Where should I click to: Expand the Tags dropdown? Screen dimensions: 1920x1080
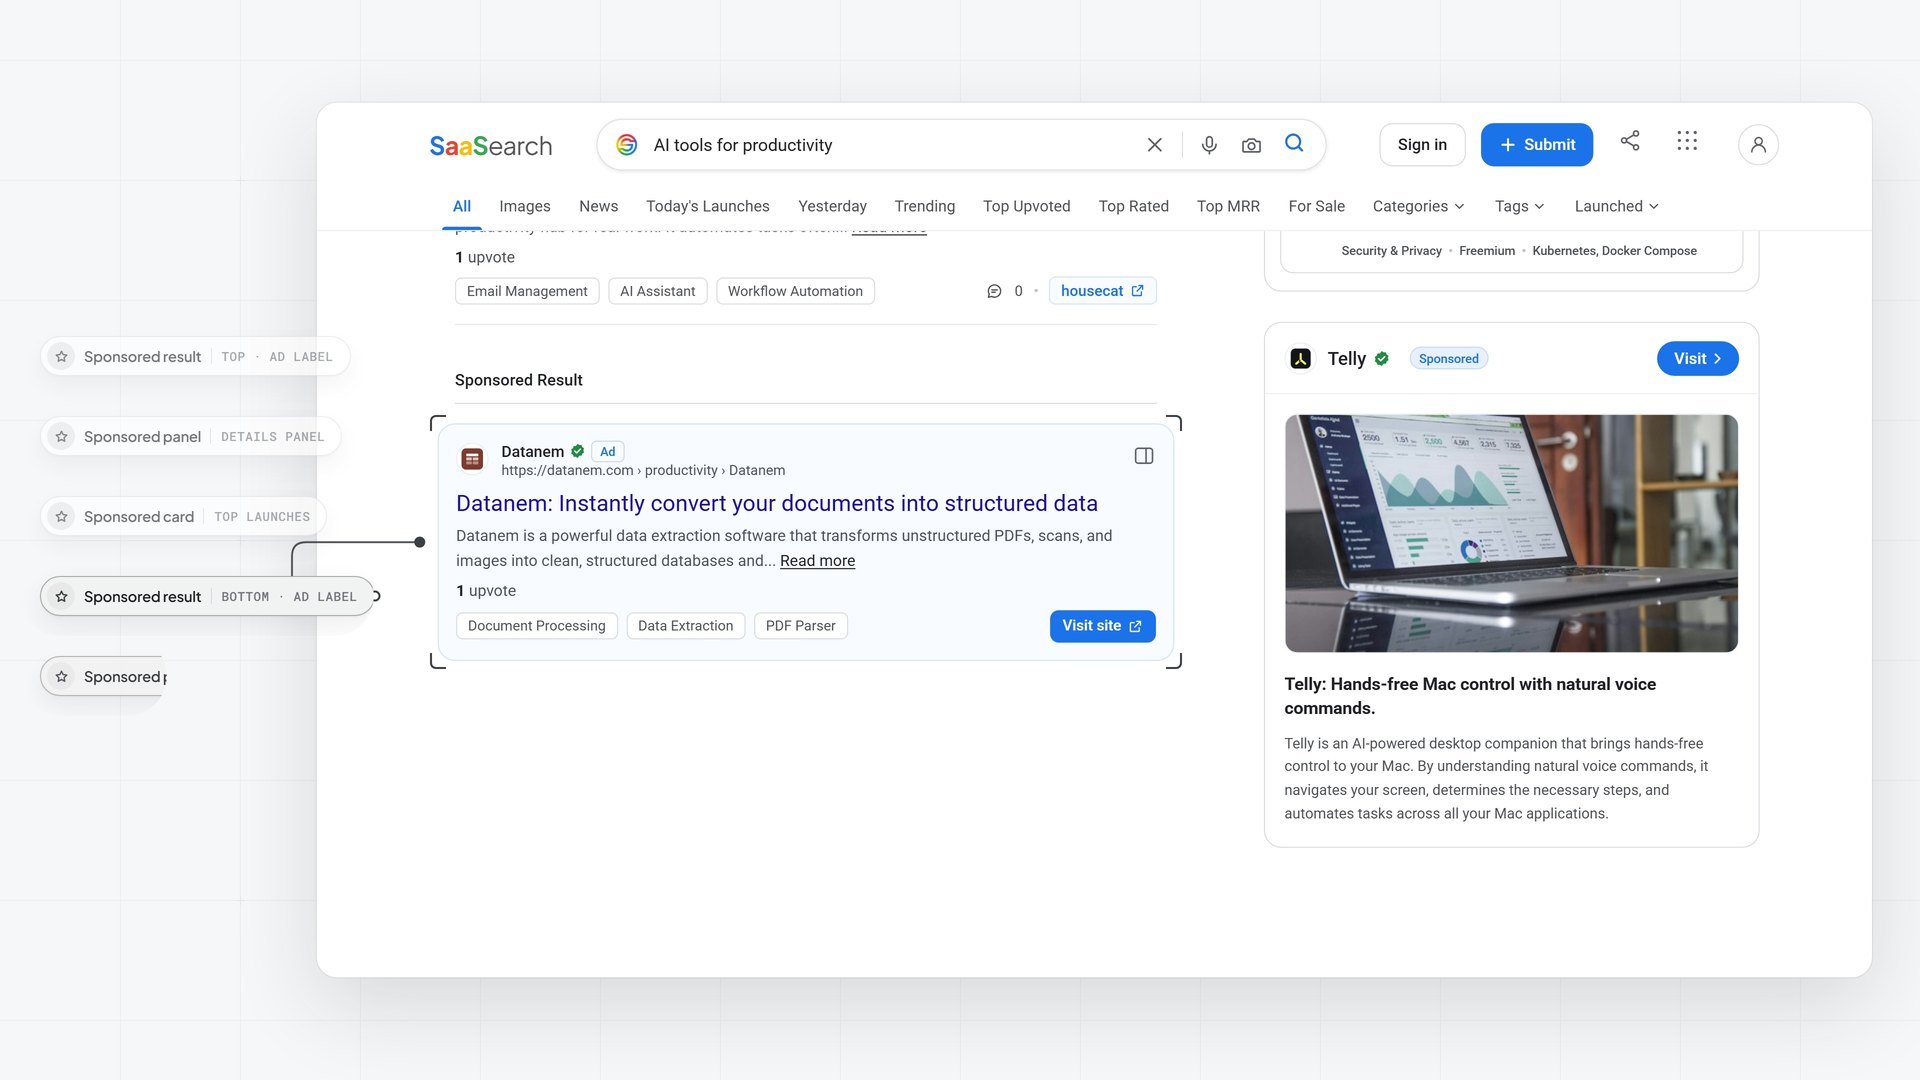[x=1520, y=206]
